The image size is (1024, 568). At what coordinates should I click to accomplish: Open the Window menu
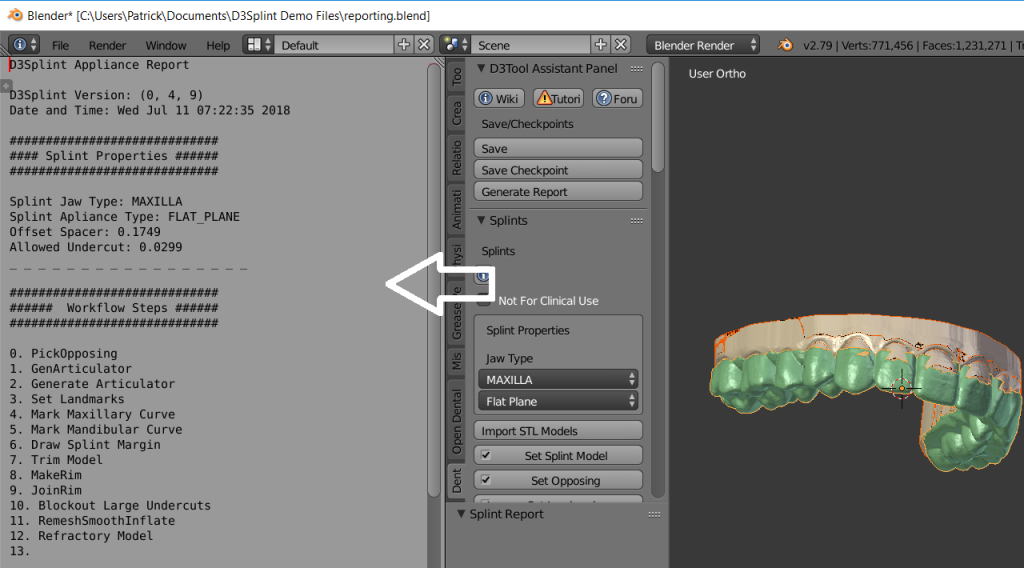click(x=165, y=45)
